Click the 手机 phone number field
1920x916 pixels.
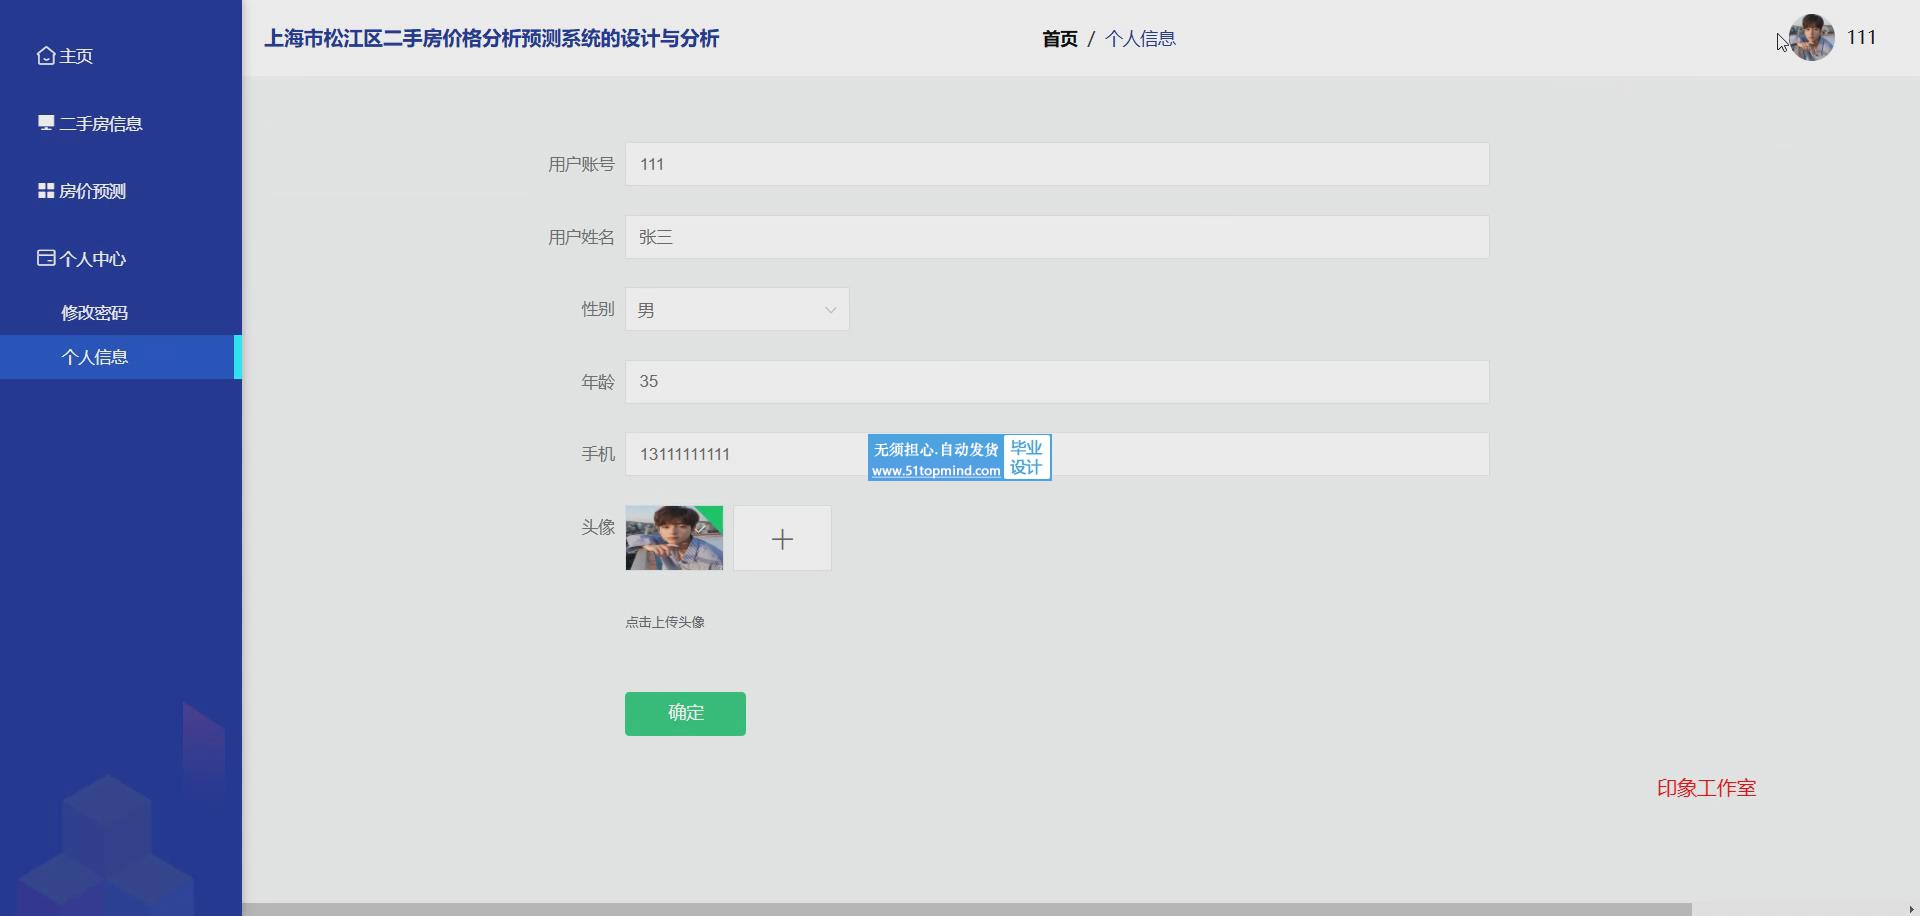[745, 454]
